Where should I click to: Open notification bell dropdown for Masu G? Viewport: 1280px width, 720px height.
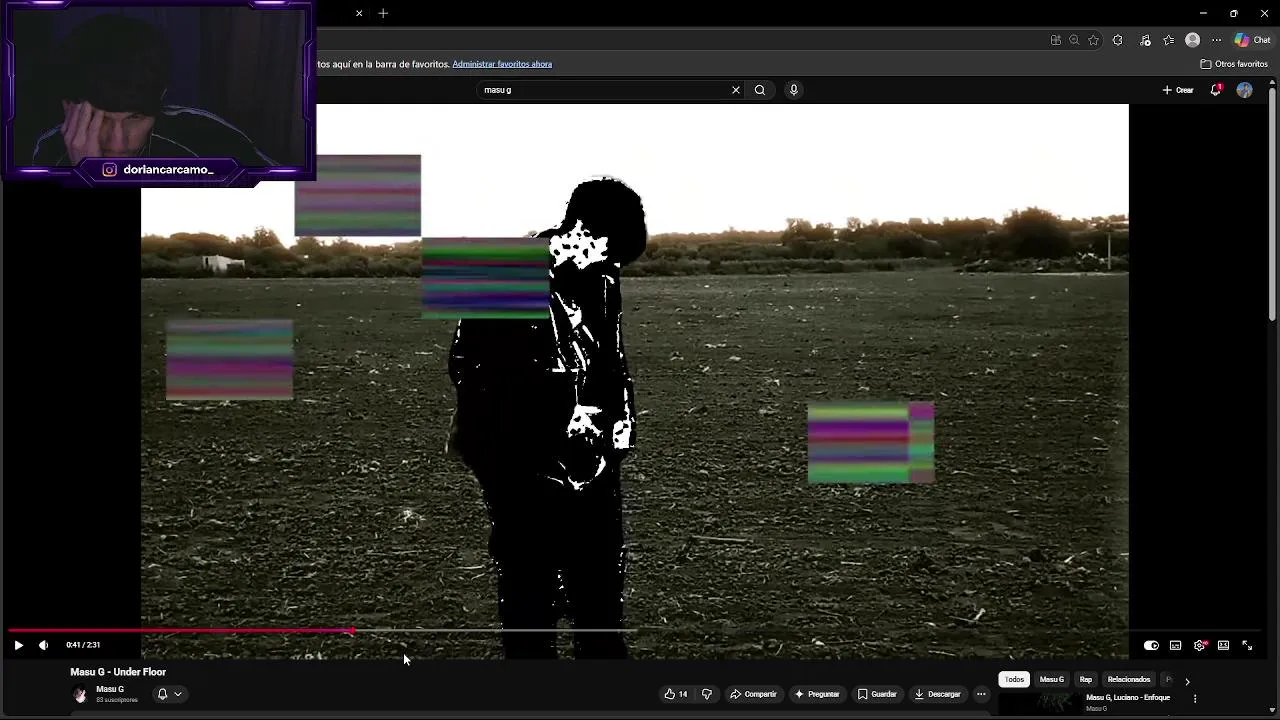[169, 694]
